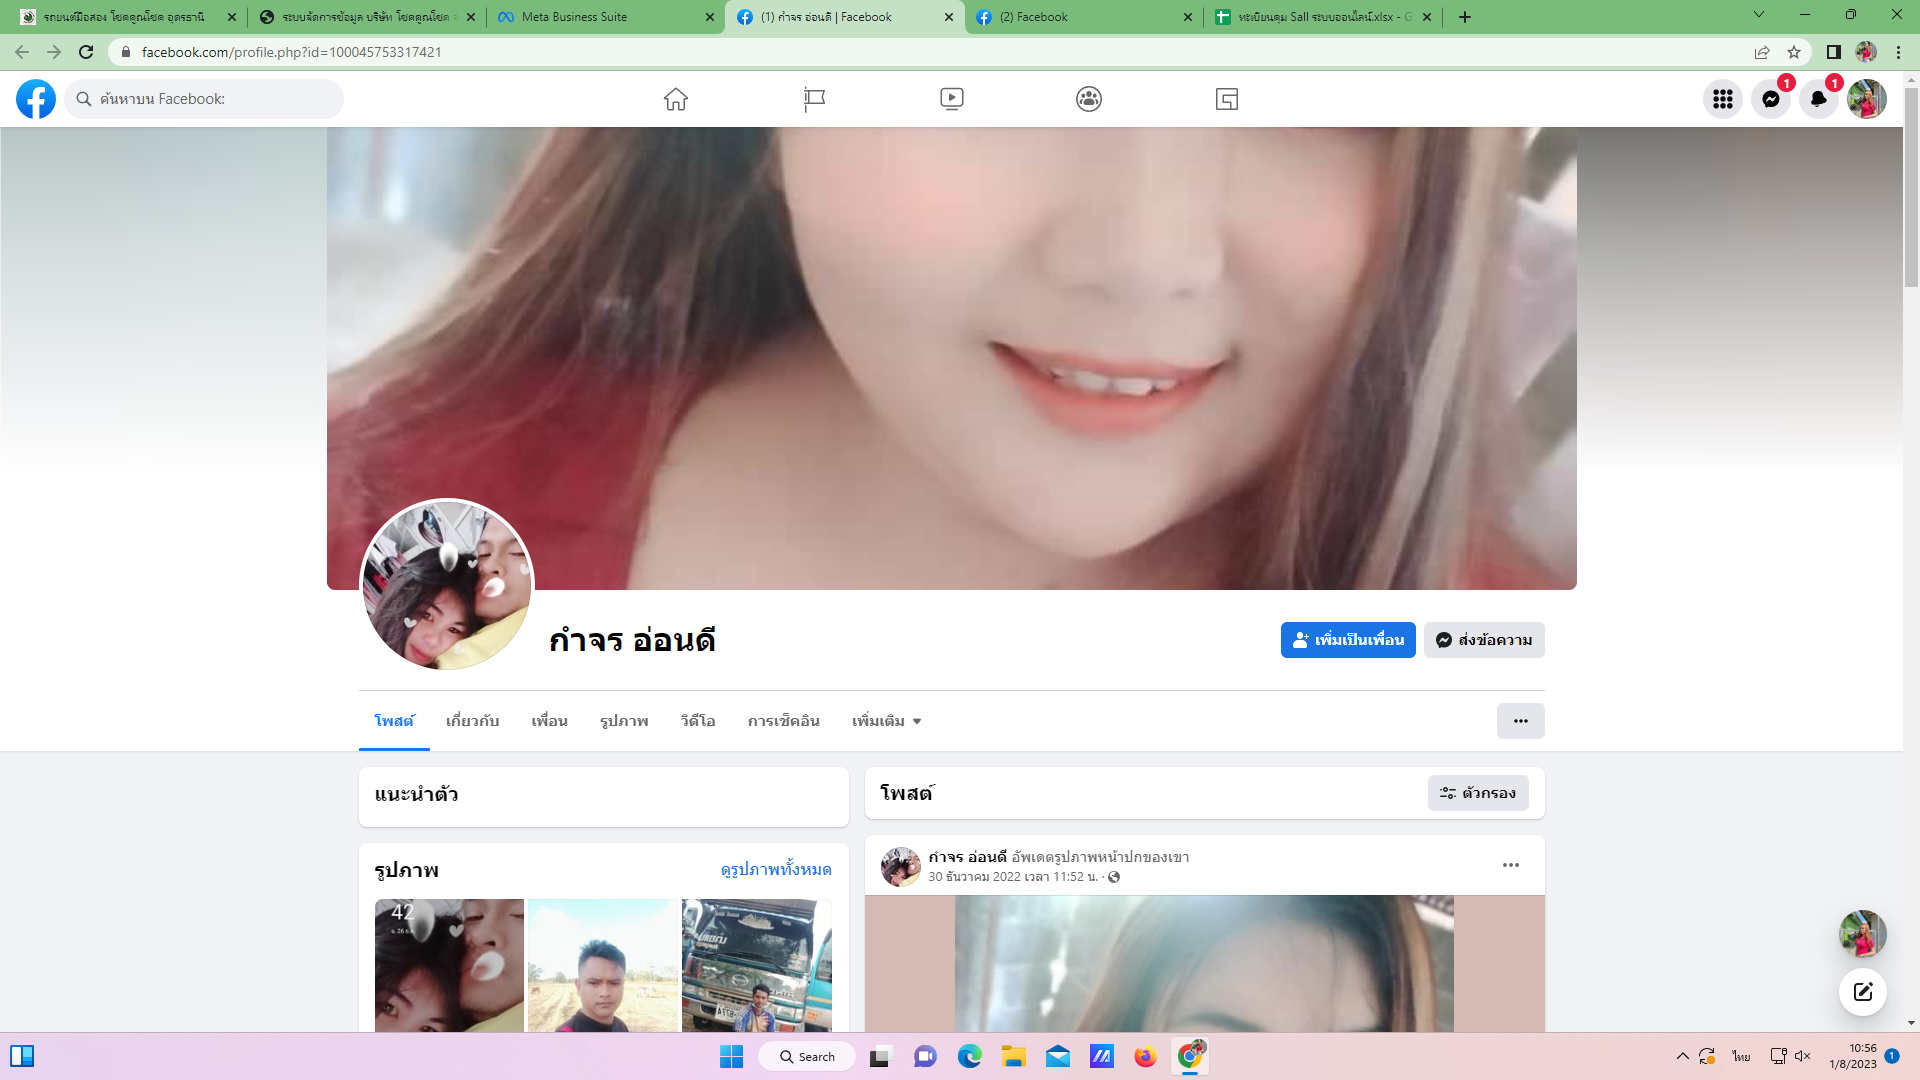Click ดูรูปภาพทั้งหมด link

[x=776, y=870]
